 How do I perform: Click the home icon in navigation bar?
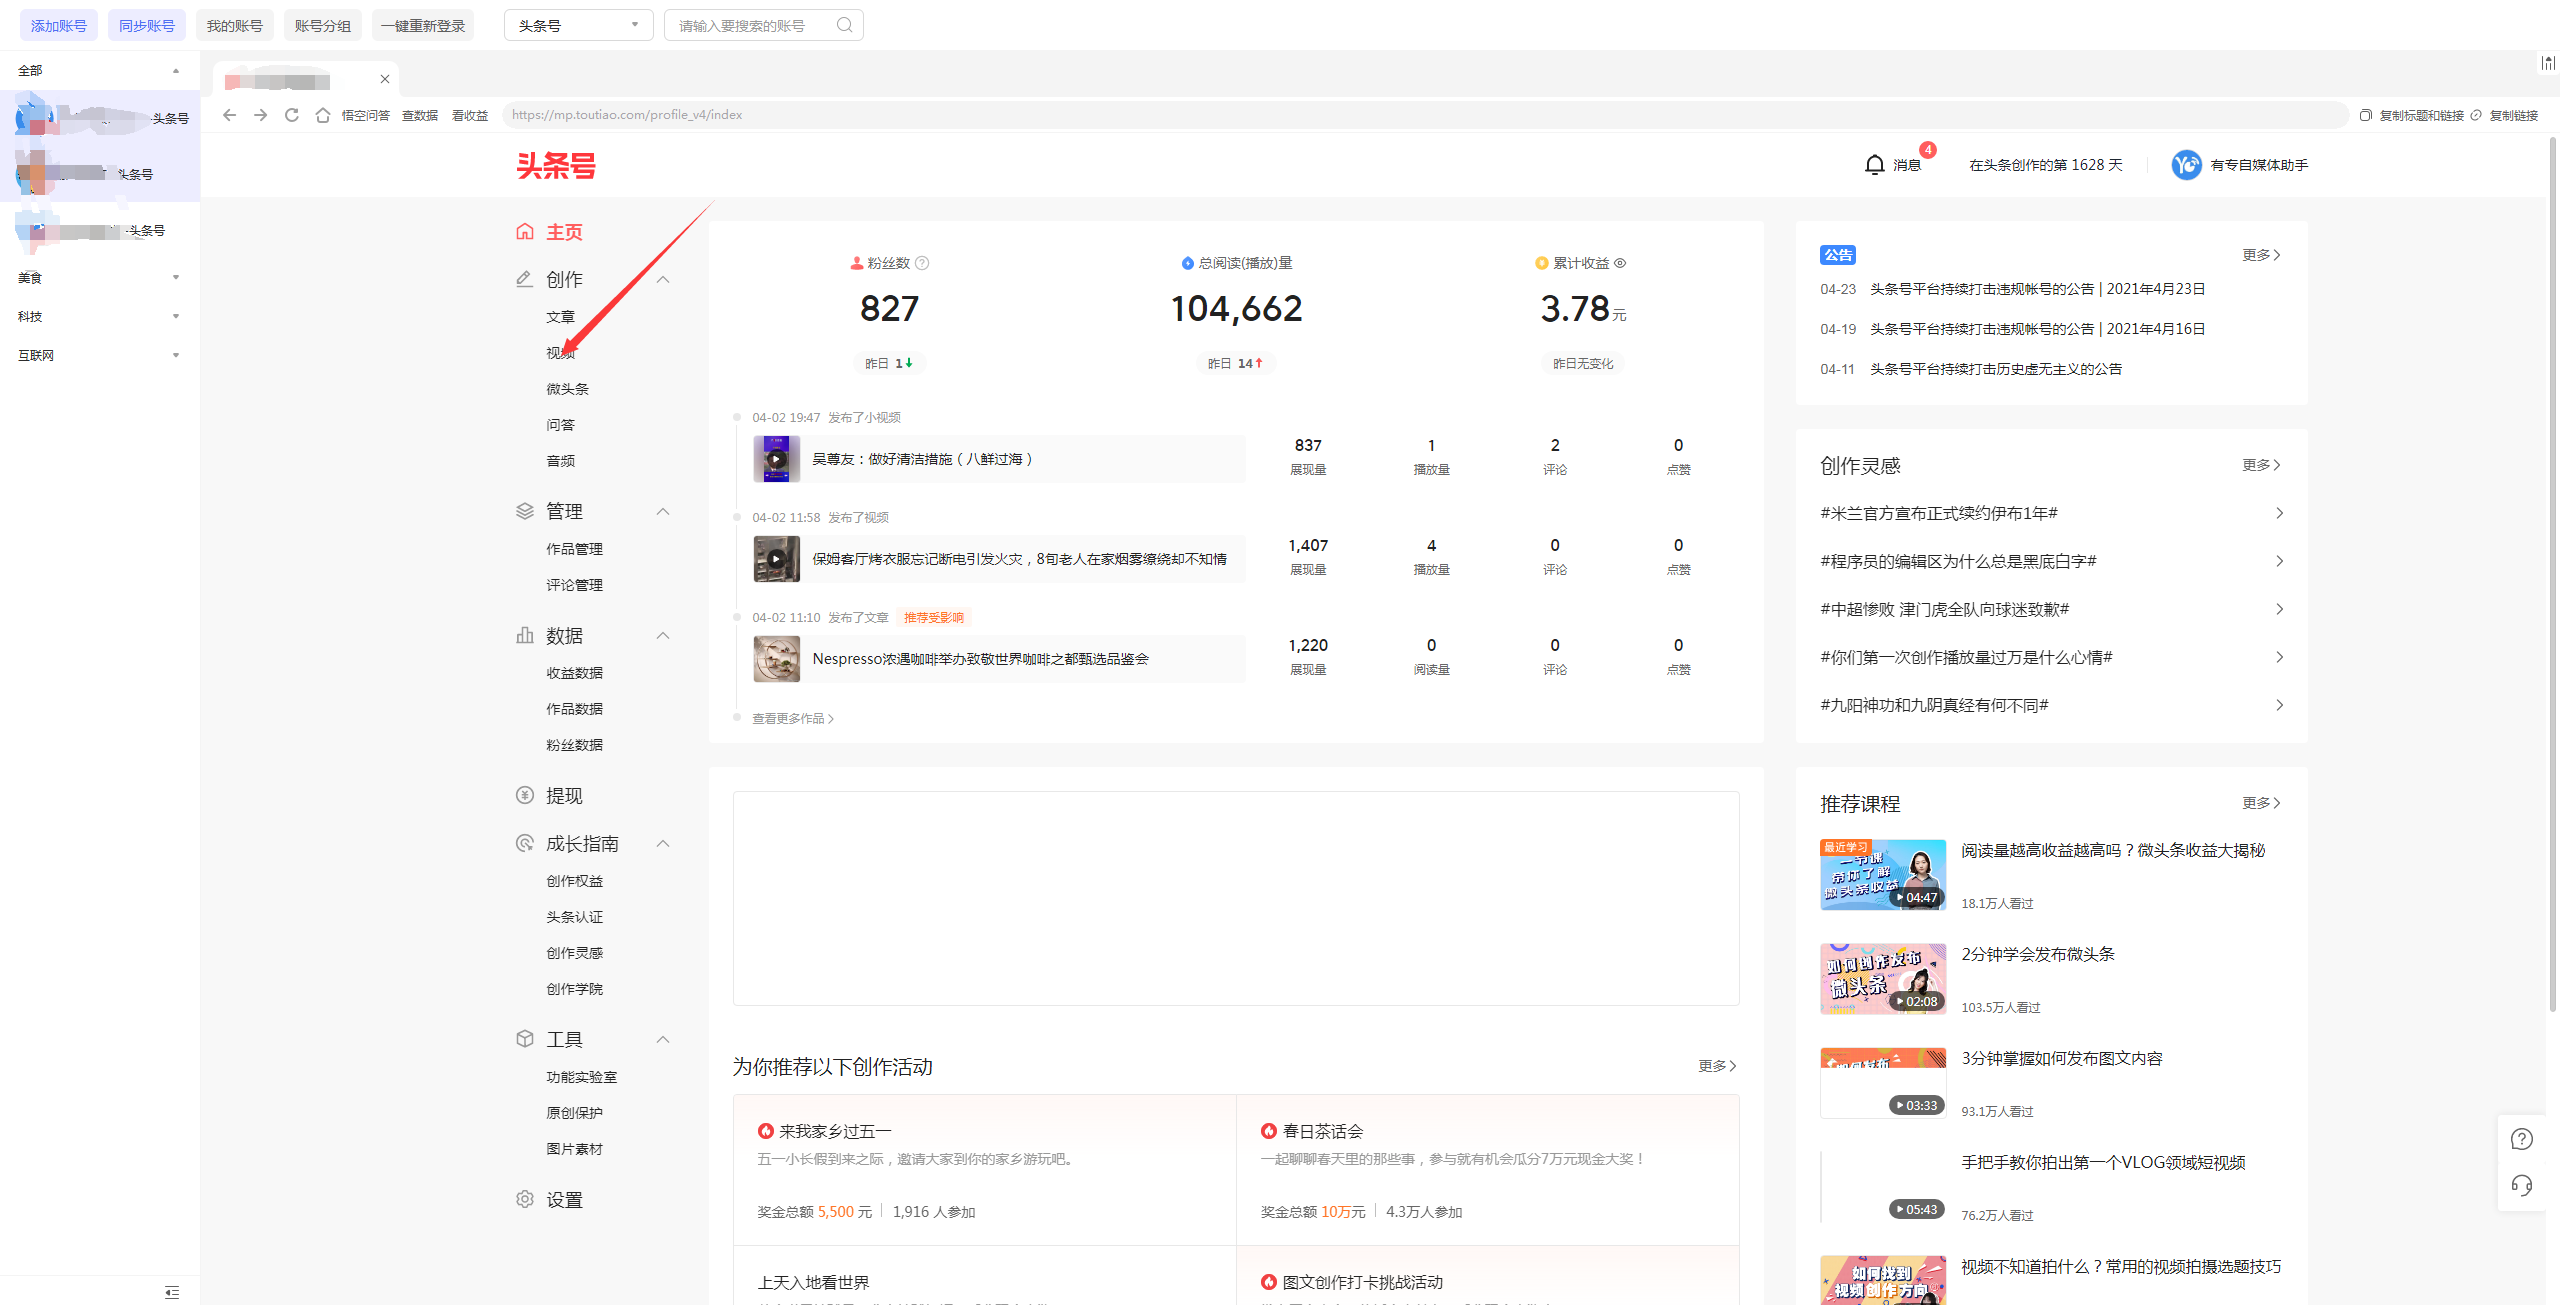(x=322, y=115)
